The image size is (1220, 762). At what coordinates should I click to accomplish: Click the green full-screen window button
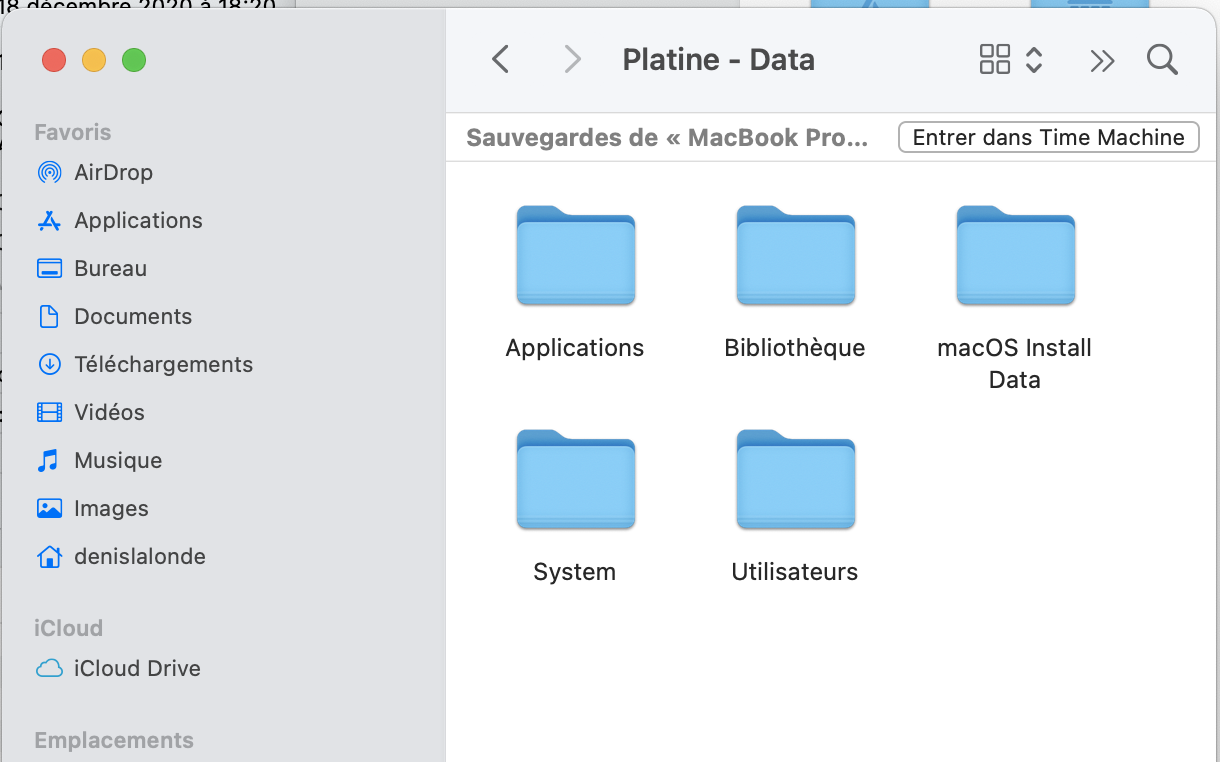[134, 60]
